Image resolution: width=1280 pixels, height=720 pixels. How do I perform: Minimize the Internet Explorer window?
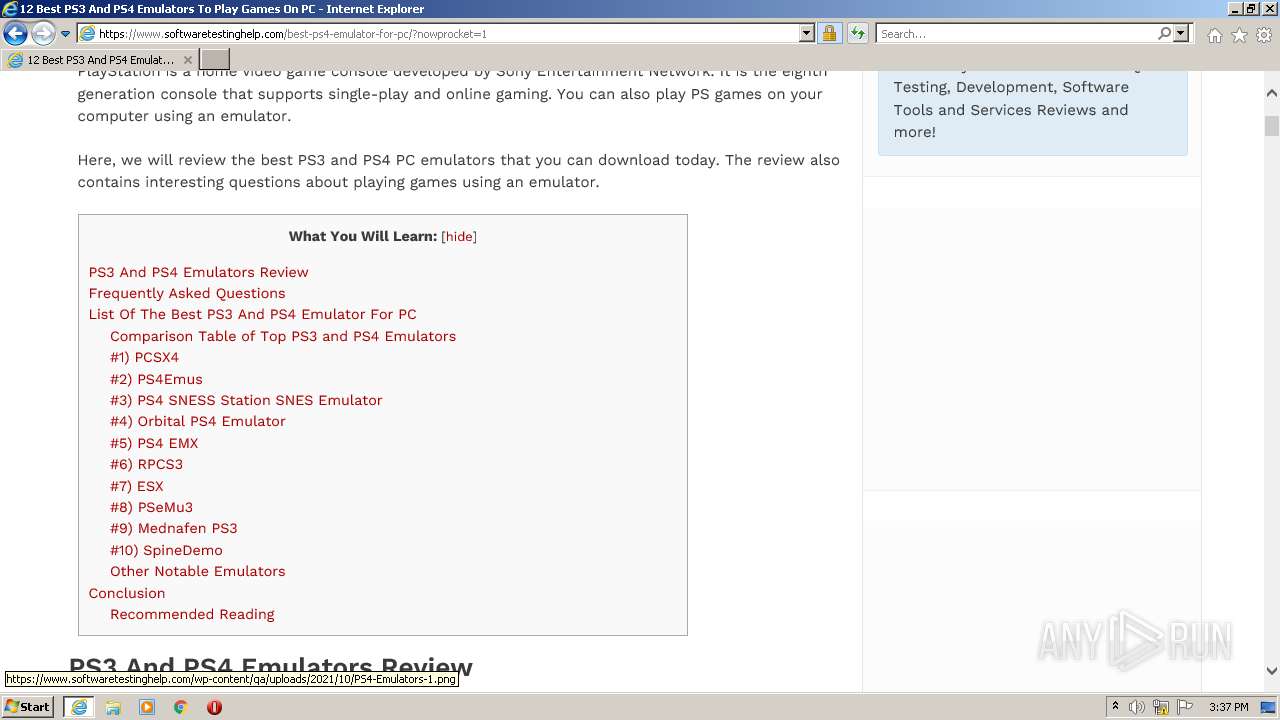pyautogui.click(x=1236, y=9)
